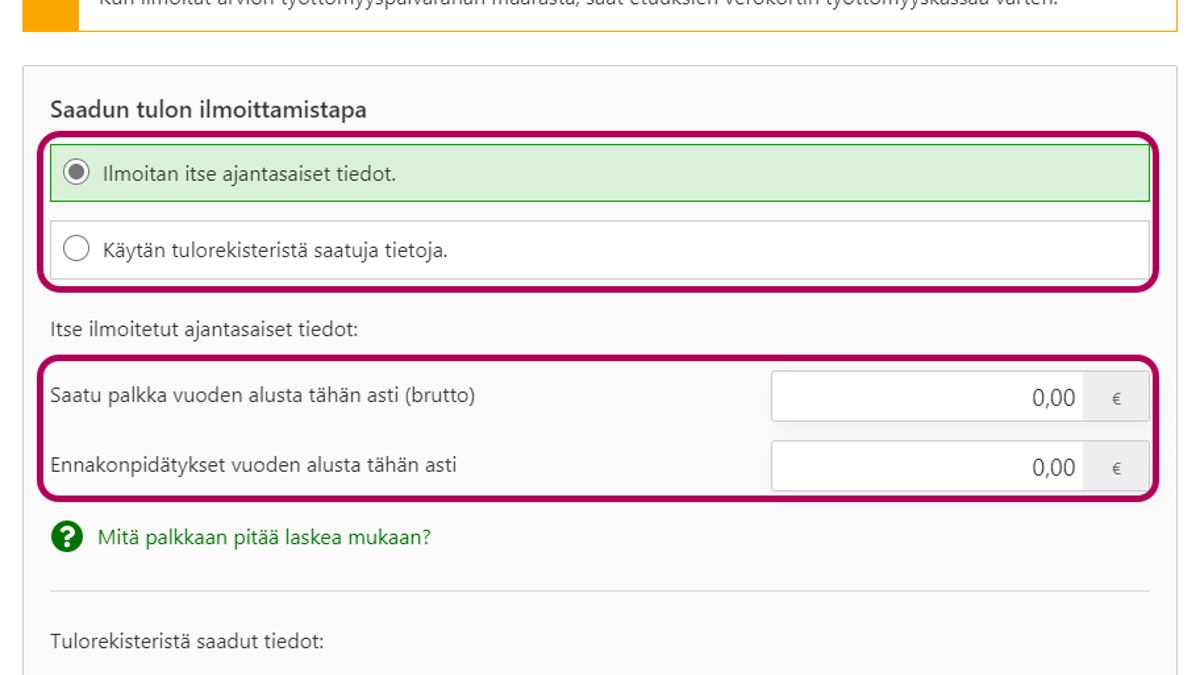
Task: Select the "Ilmoitan itse ajantasaiset tiedot" radio circle
Action: (76, 173)
